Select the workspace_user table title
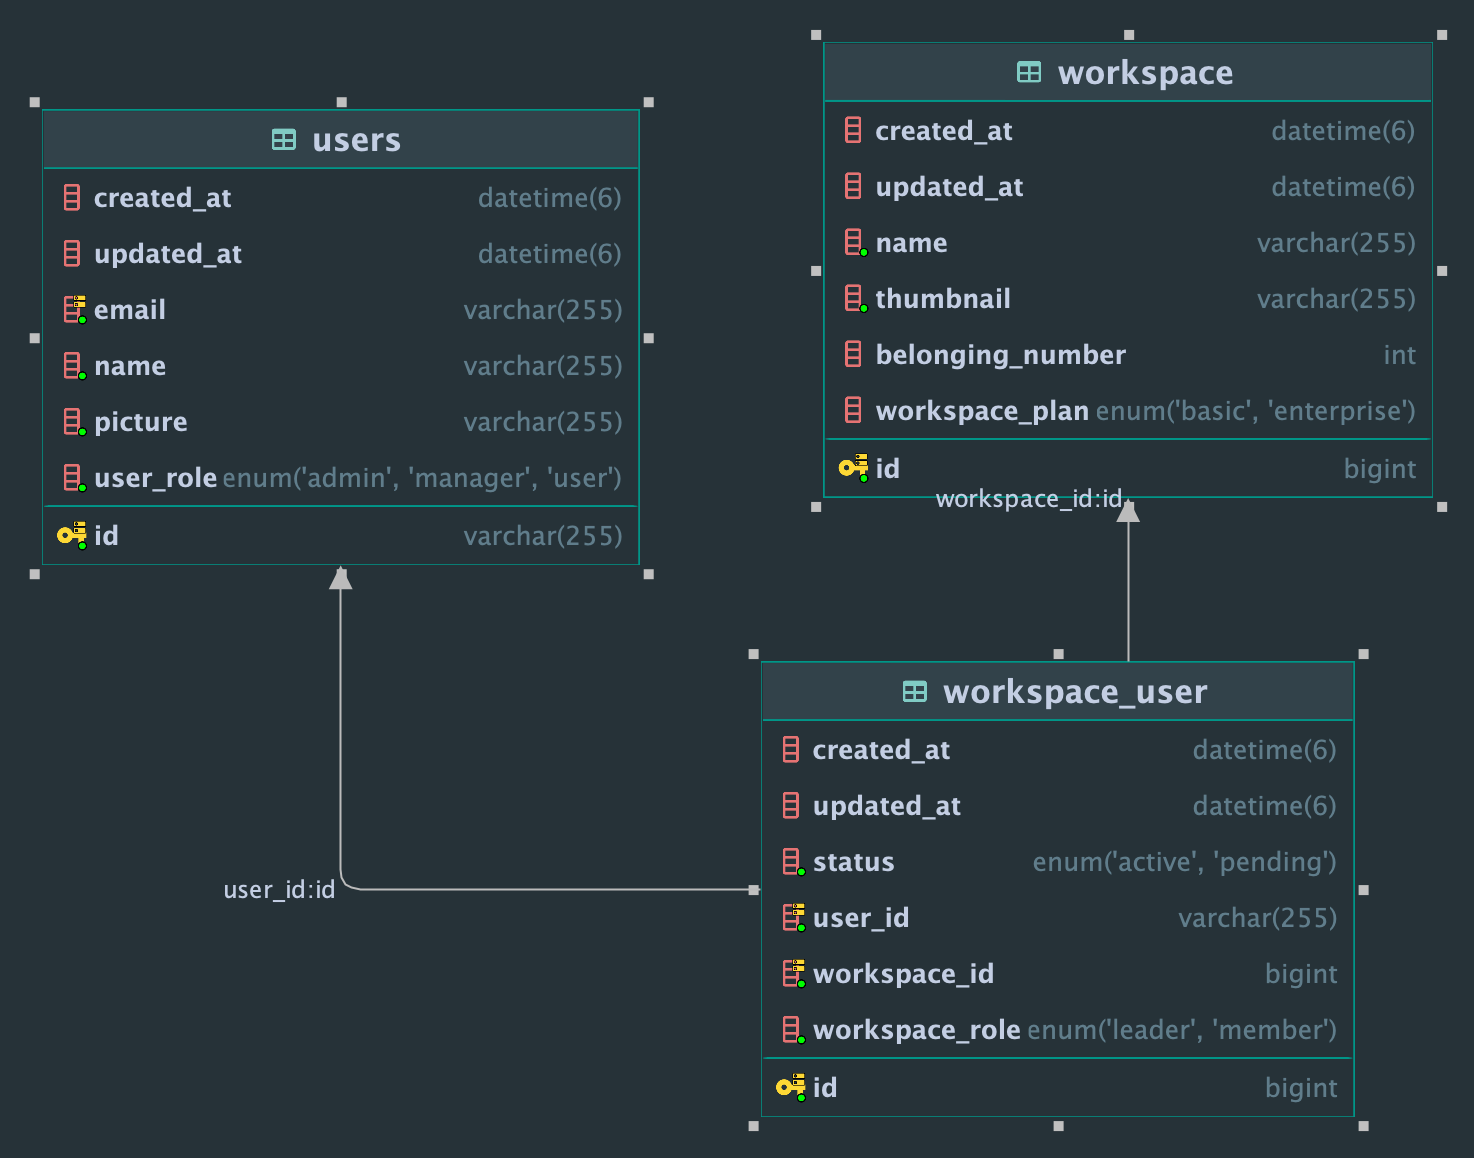 point(1075,692)
